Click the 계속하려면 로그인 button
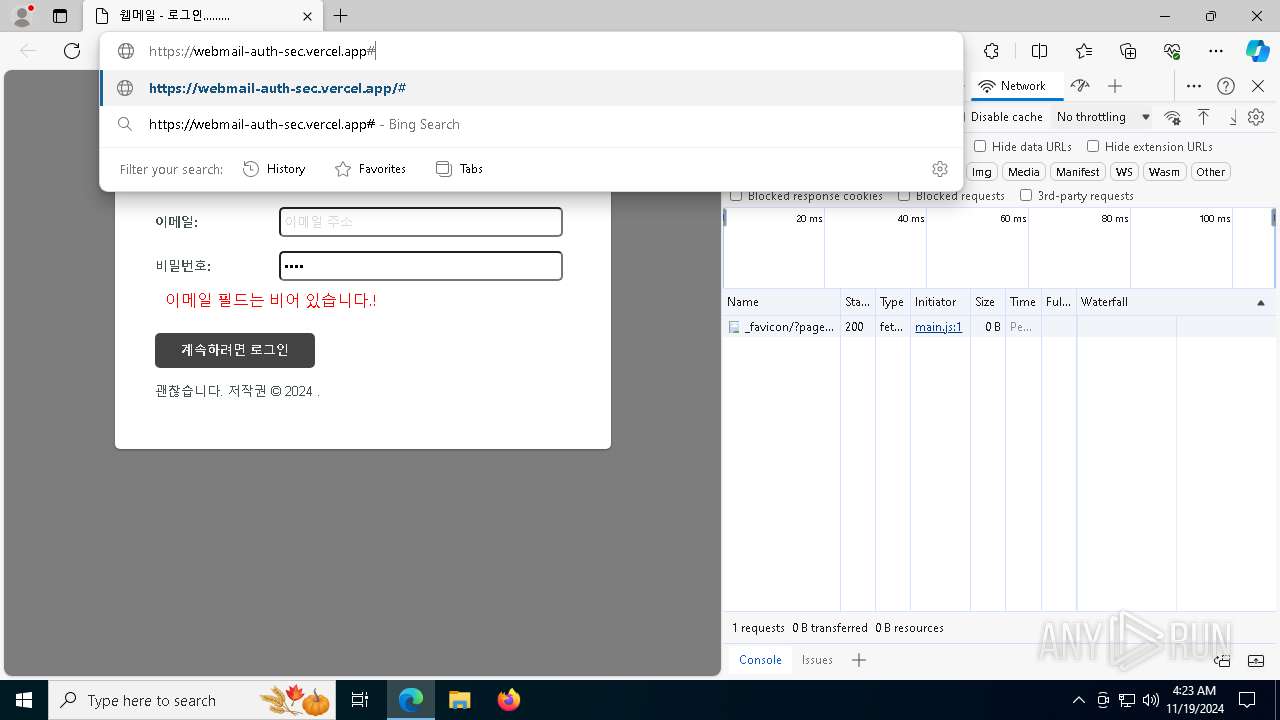The image size is (1280, 720). pos(235,350)
